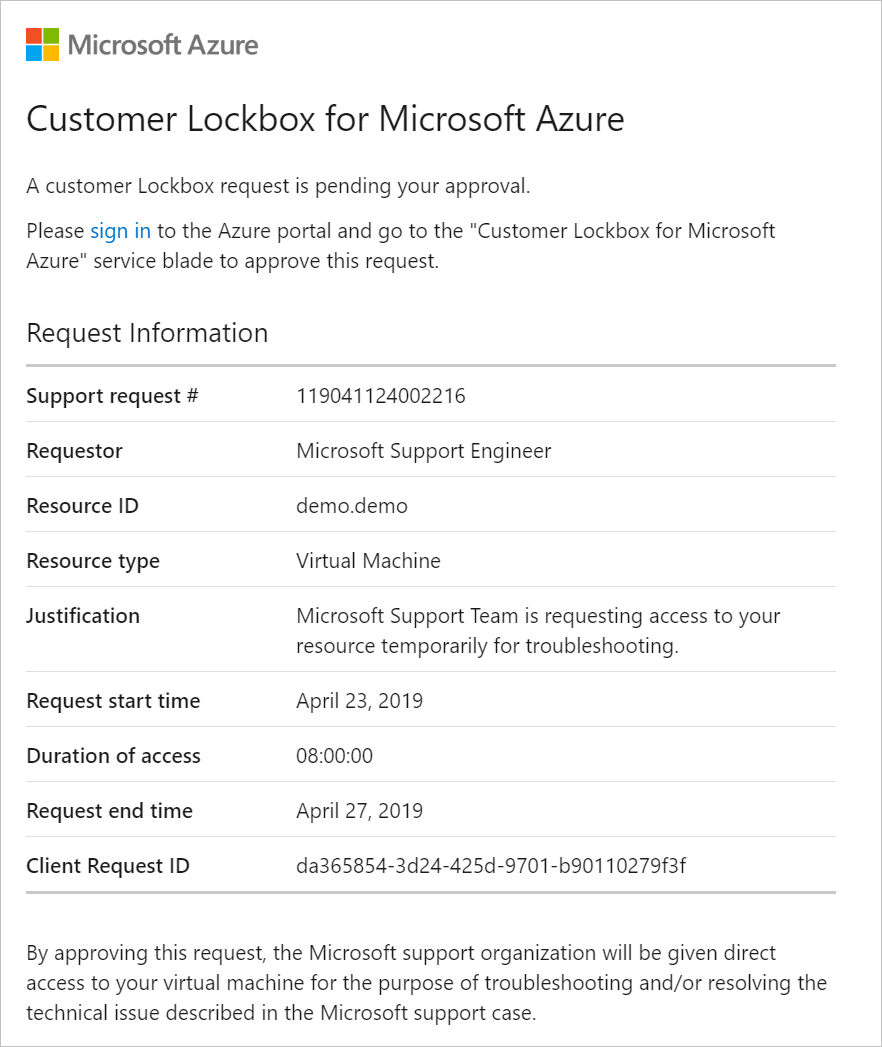Viewport: 882px width, 1047px height.
Task: Select the Request start time April 23, 2019
Action: (x=359, y=700)
